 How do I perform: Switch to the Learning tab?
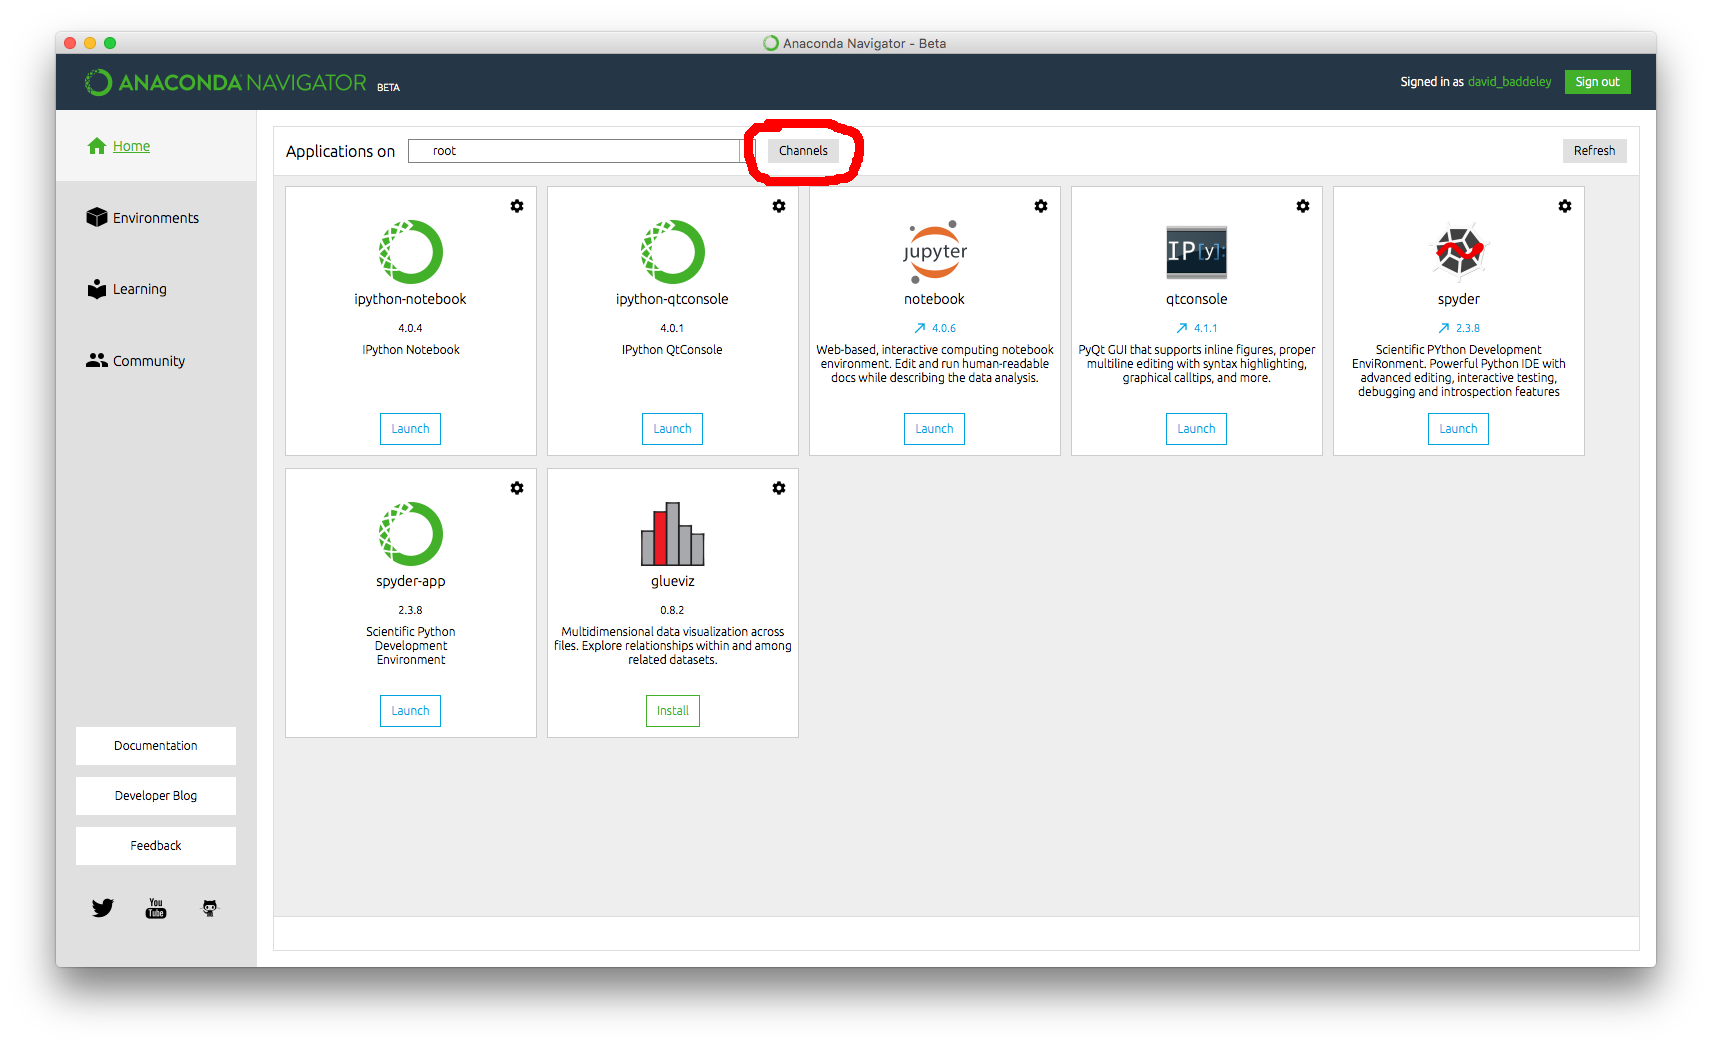[139, 289]
